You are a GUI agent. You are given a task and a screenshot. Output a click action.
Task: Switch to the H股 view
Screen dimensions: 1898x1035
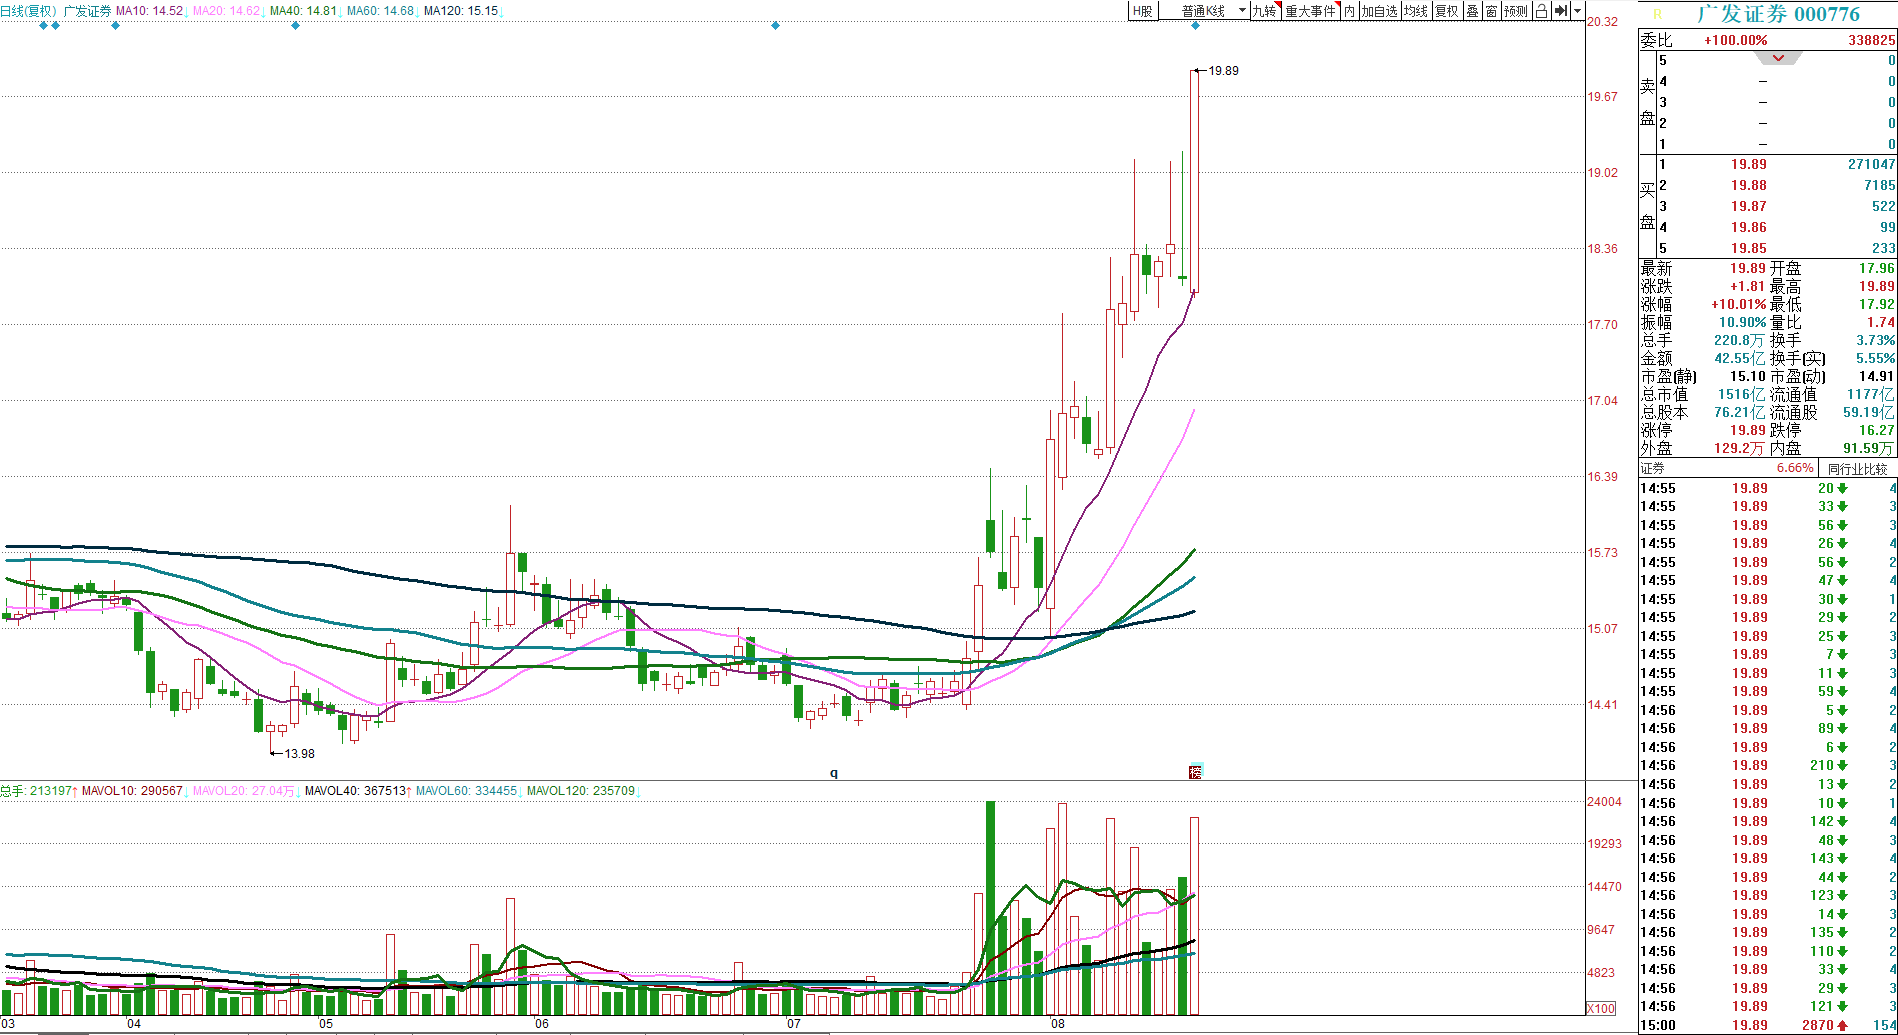(x=1143, y=11)
